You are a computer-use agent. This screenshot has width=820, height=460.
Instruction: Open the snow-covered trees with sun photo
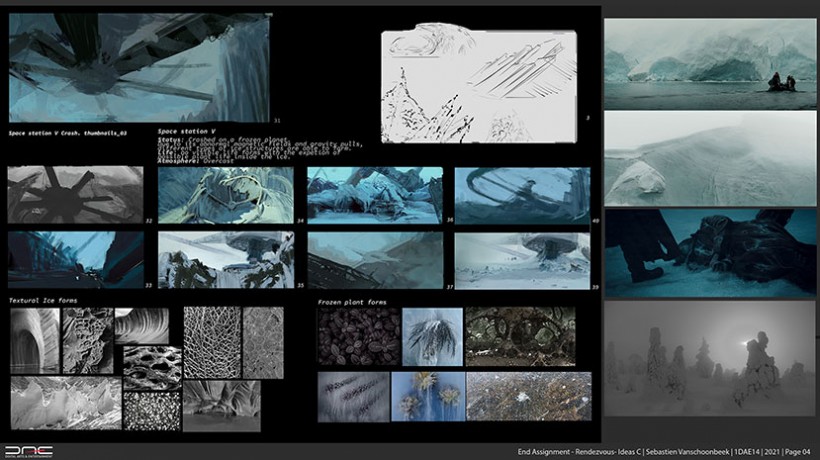pyautogui.click(x=710, y=358)
